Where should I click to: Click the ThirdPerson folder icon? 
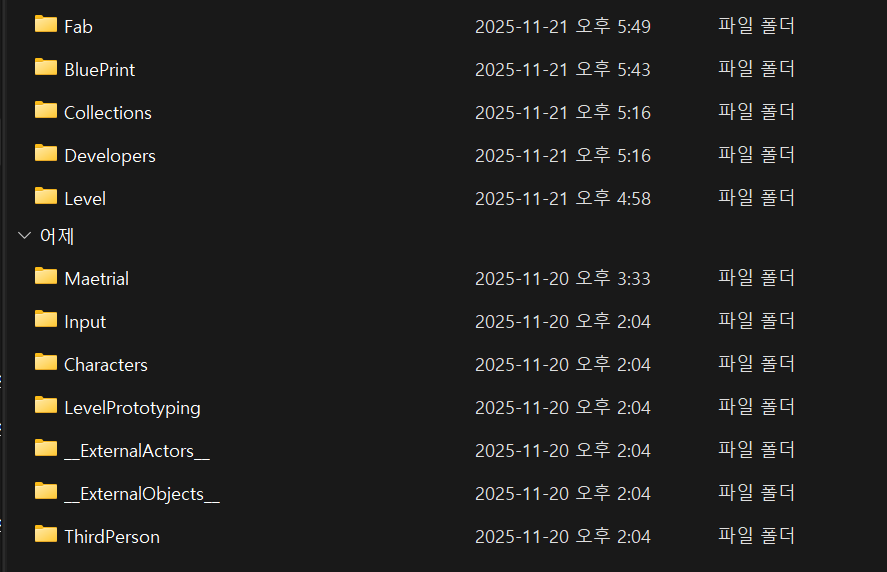click(46, 534)
